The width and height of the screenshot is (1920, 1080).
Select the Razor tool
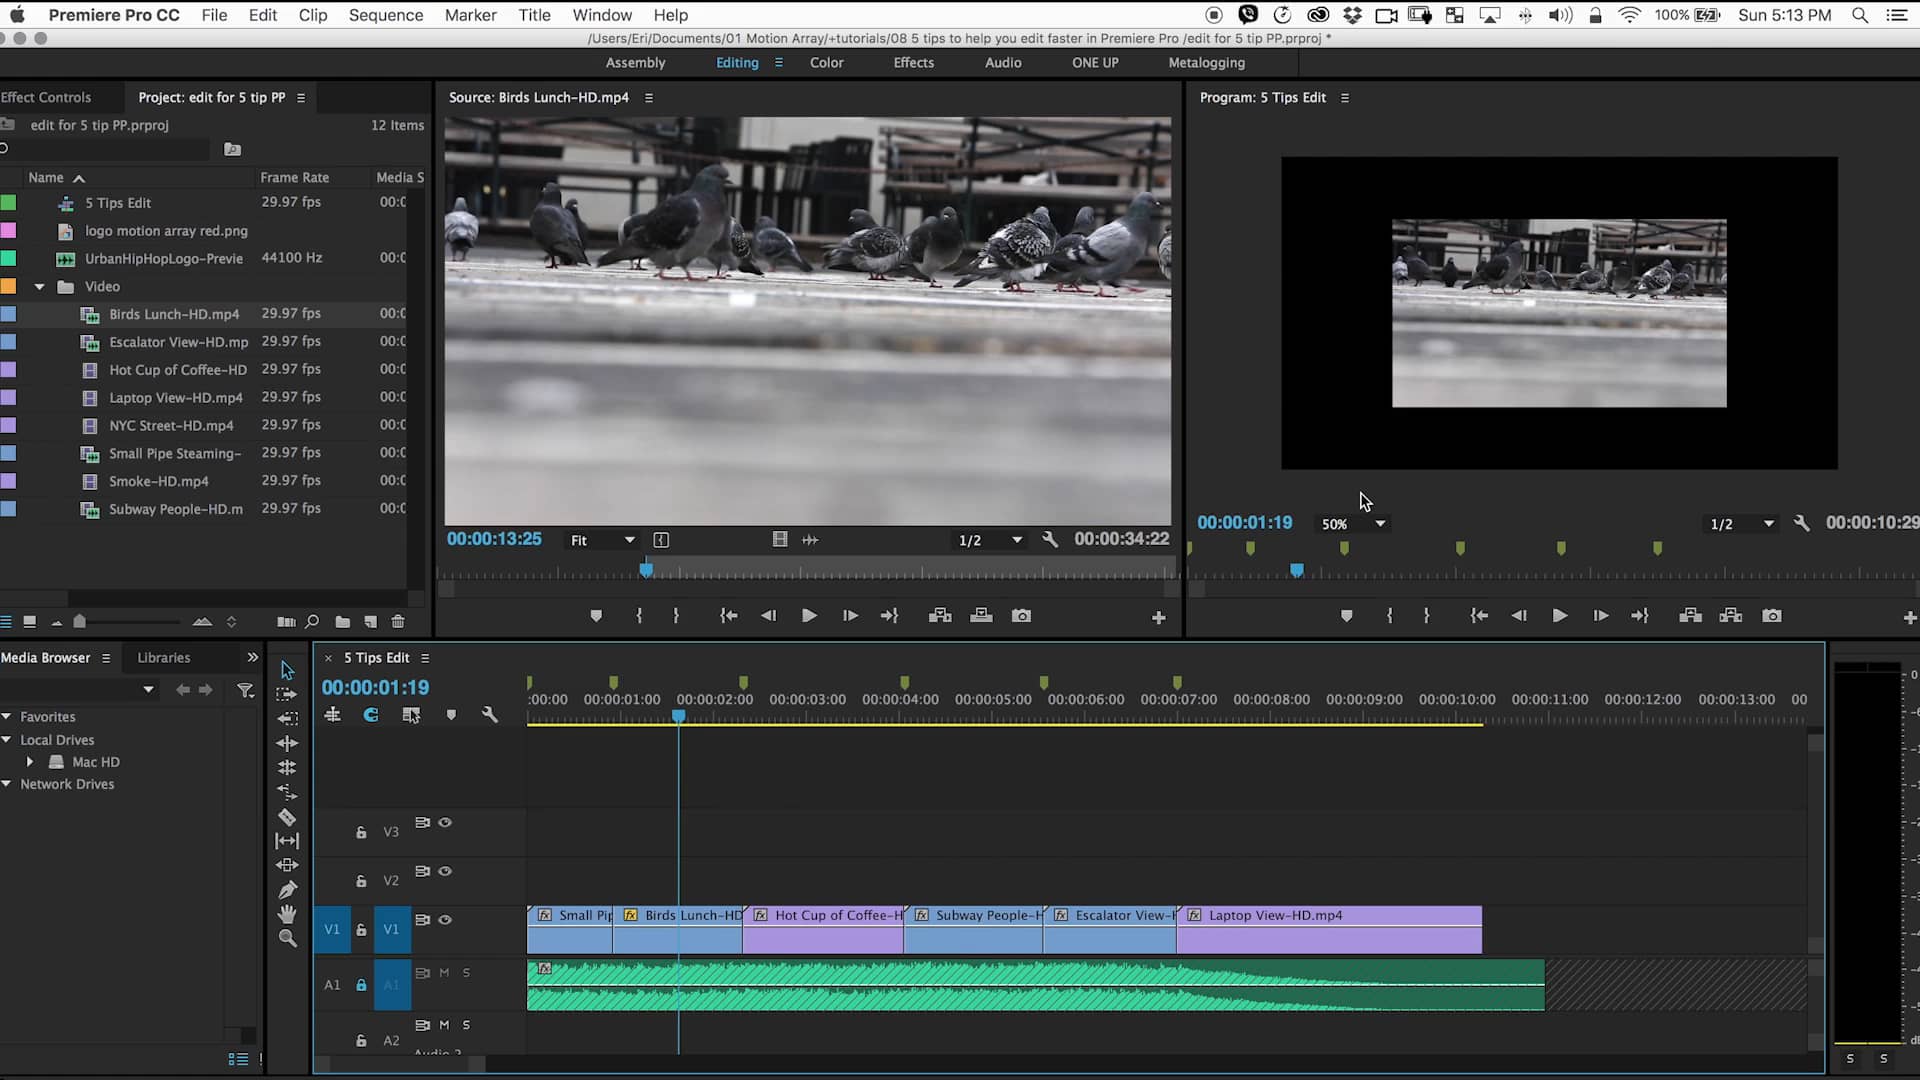287,817
